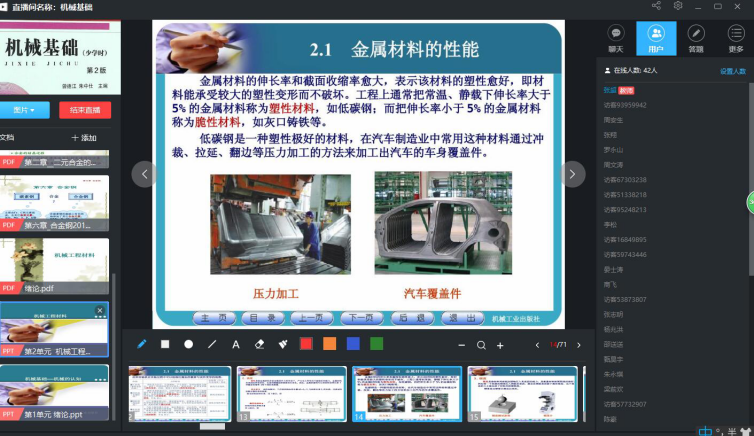Go to next slide with right arrow
Viewport: 754px width, 436px height.
click(x=571, y=174)
